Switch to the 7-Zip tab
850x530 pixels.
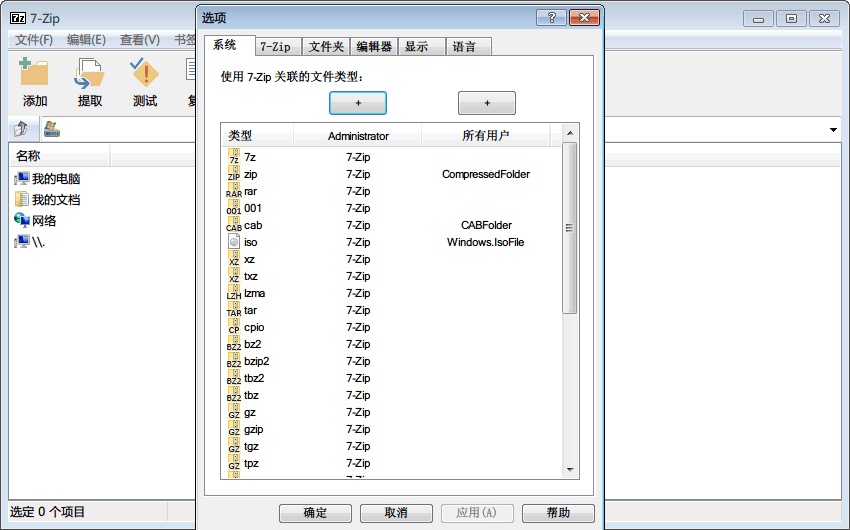click(275, 46)
